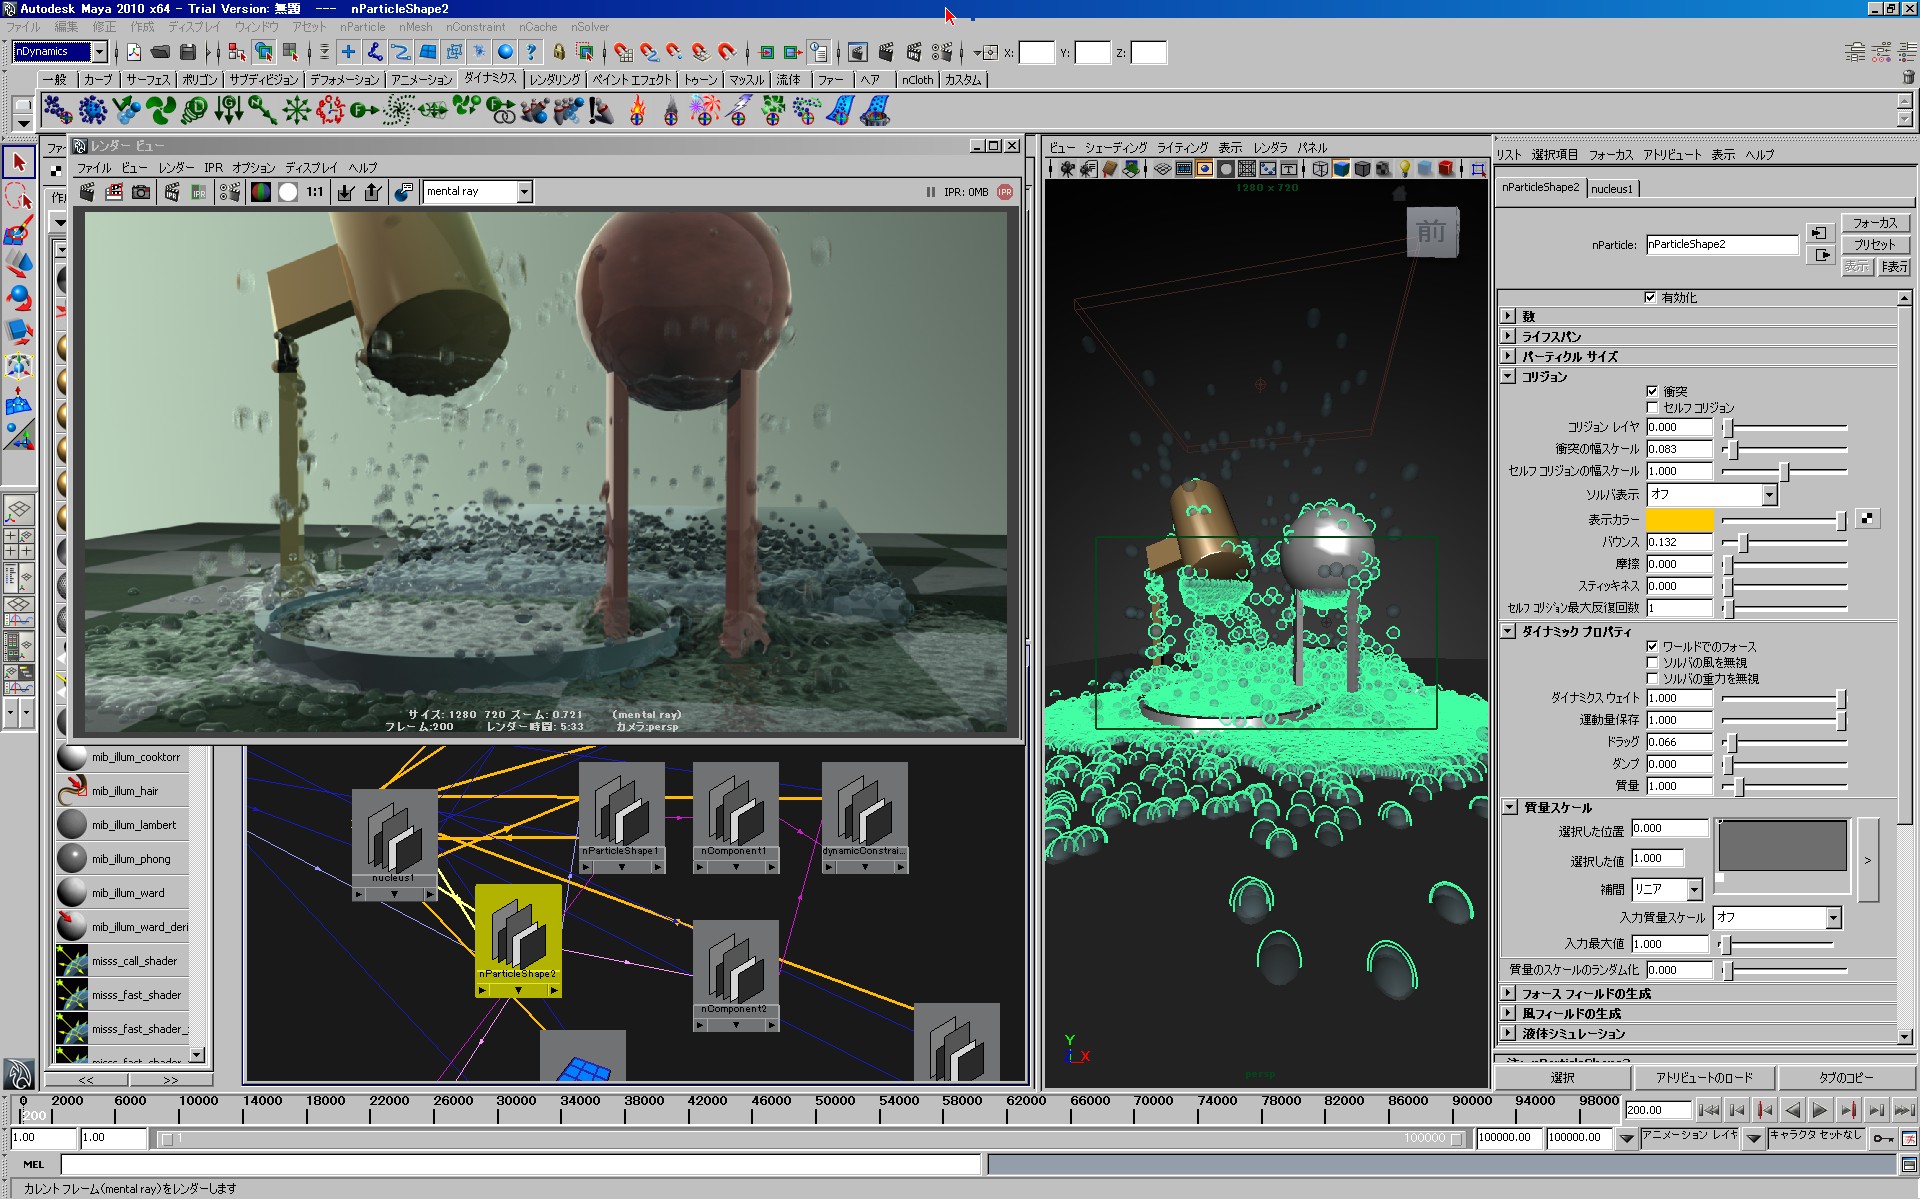Select the arrow selection tool in toolbox
Image resolution: width=1920 pixels, height=1200 pixels.
[19, 162]
